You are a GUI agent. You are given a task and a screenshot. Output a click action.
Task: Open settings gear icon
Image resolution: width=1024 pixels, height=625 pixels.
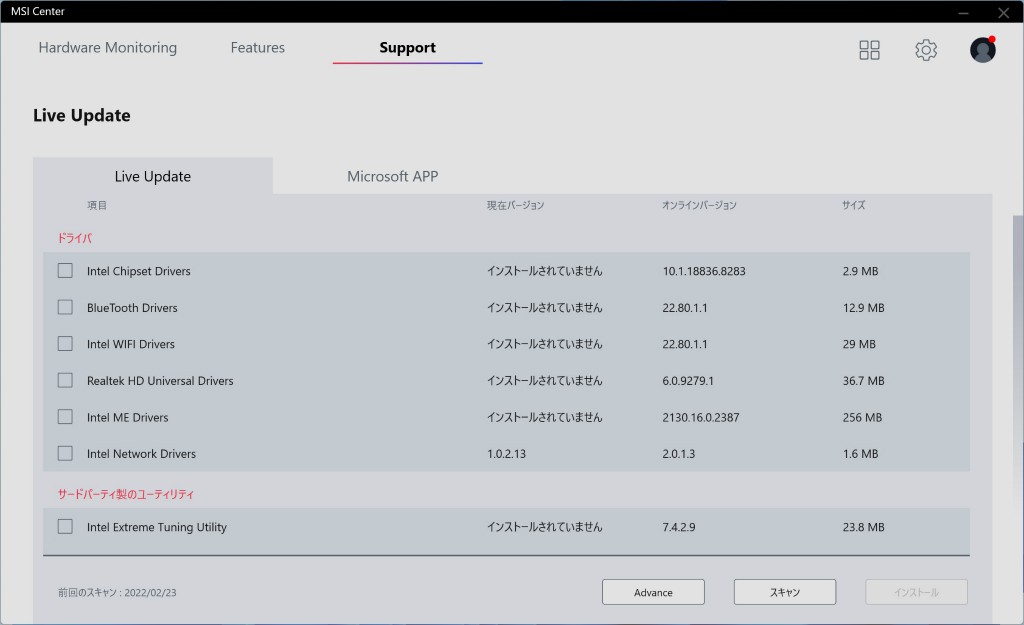tap(925, 50)
